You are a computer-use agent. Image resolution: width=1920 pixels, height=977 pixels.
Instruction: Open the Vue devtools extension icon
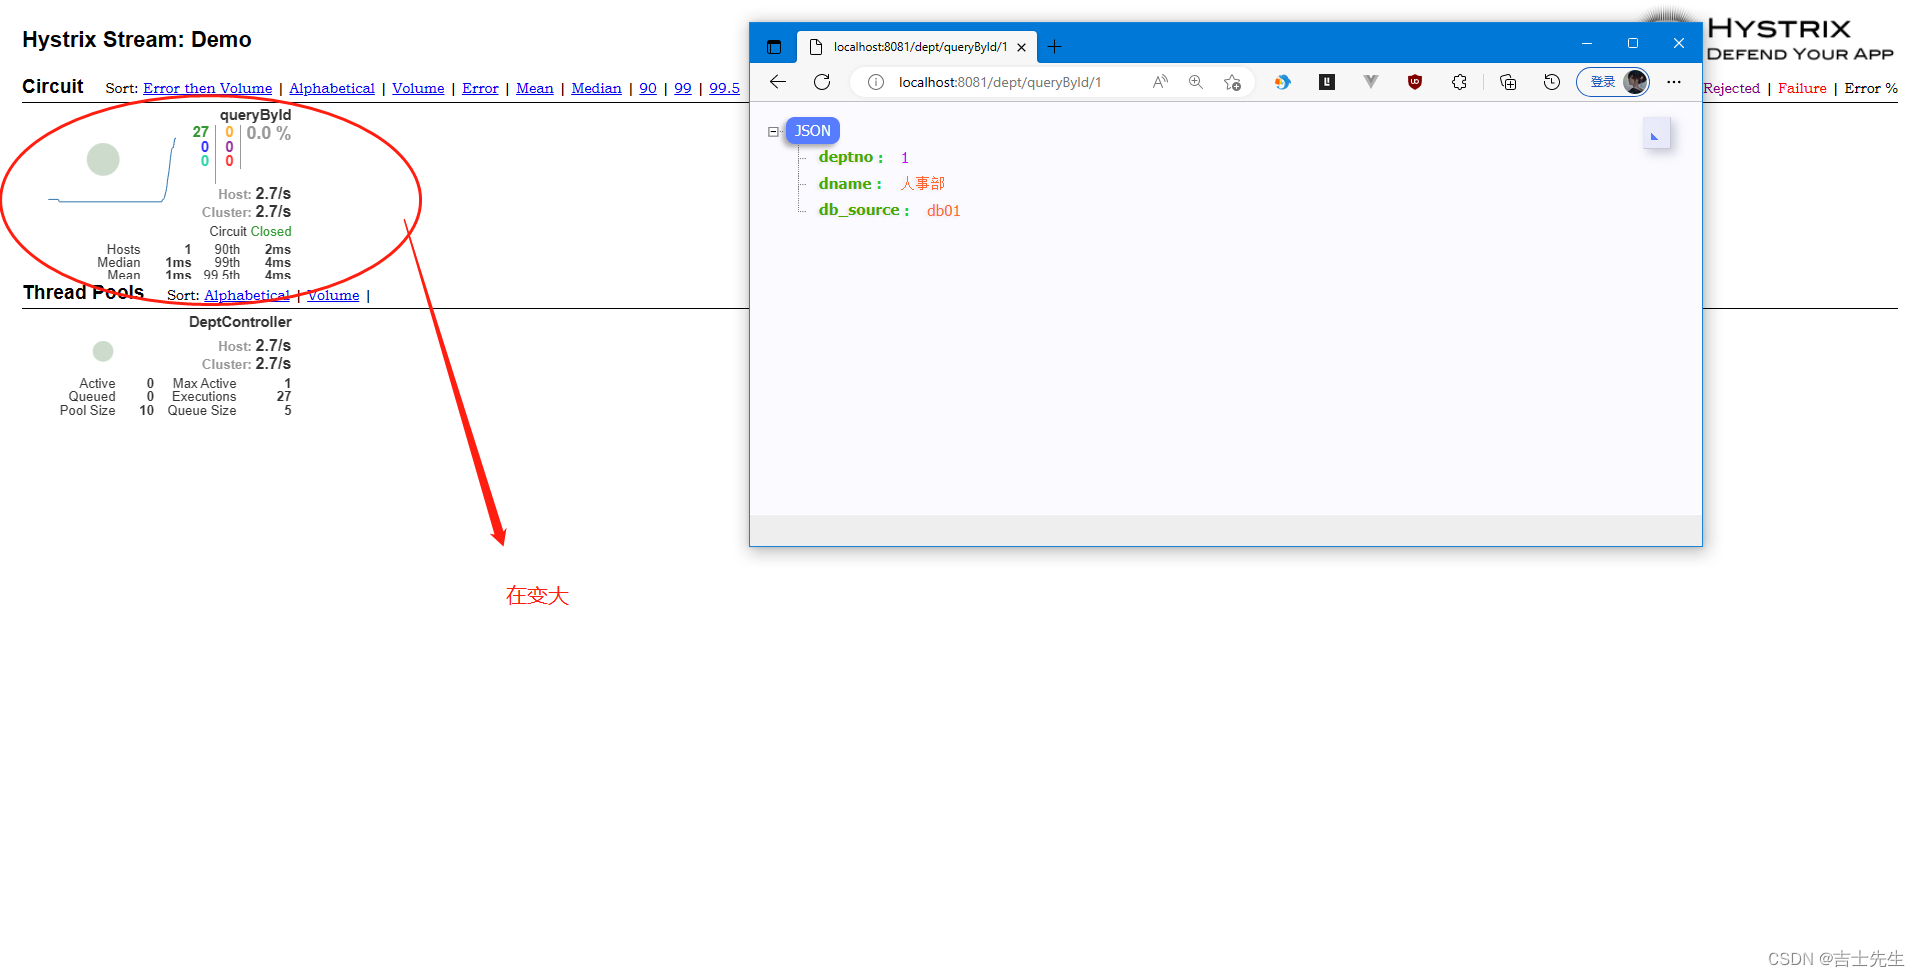coord(1371,82)
